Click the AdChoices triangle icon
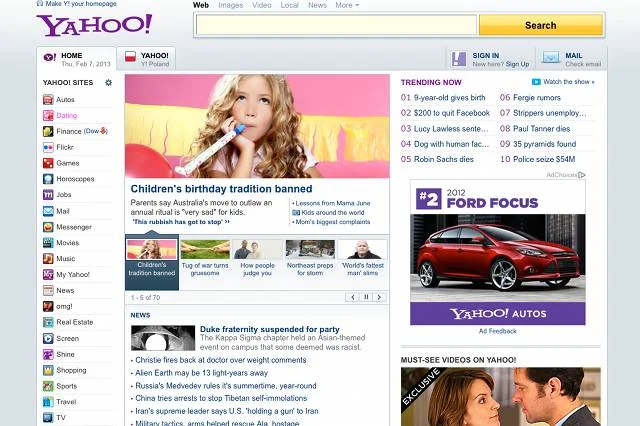 pos(582,175)
